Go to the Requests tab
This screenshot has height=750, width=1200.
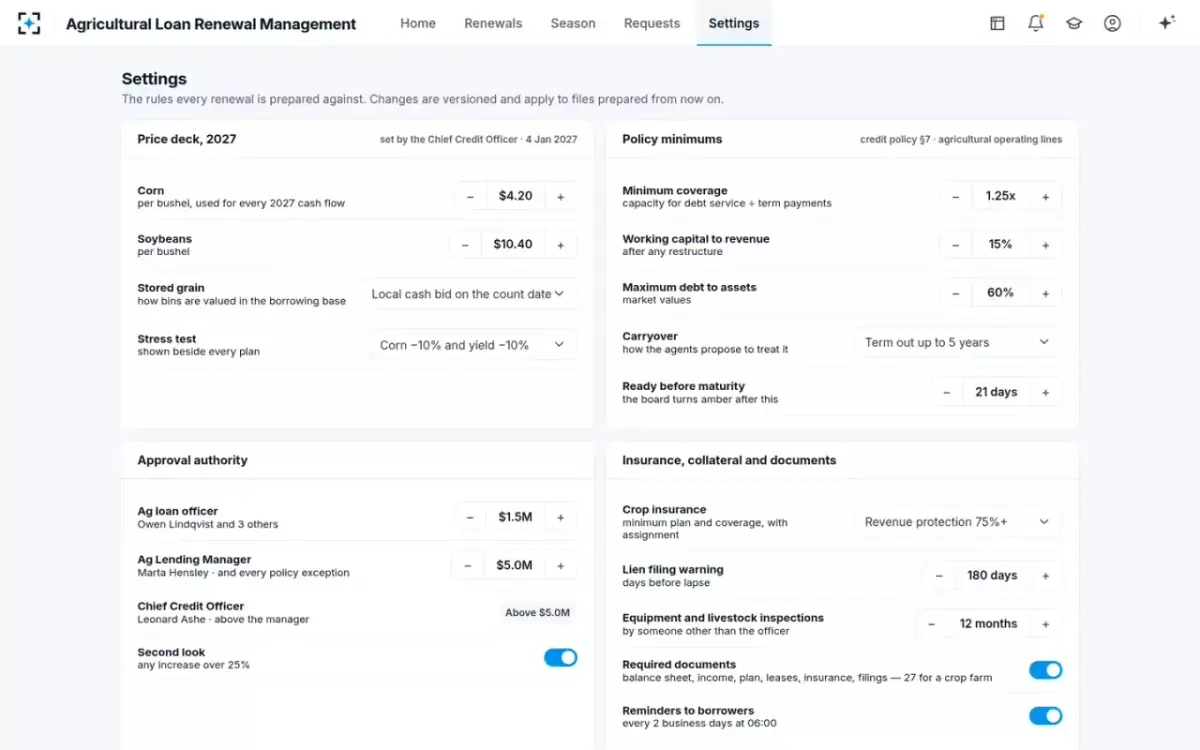[x=652, y=23]
